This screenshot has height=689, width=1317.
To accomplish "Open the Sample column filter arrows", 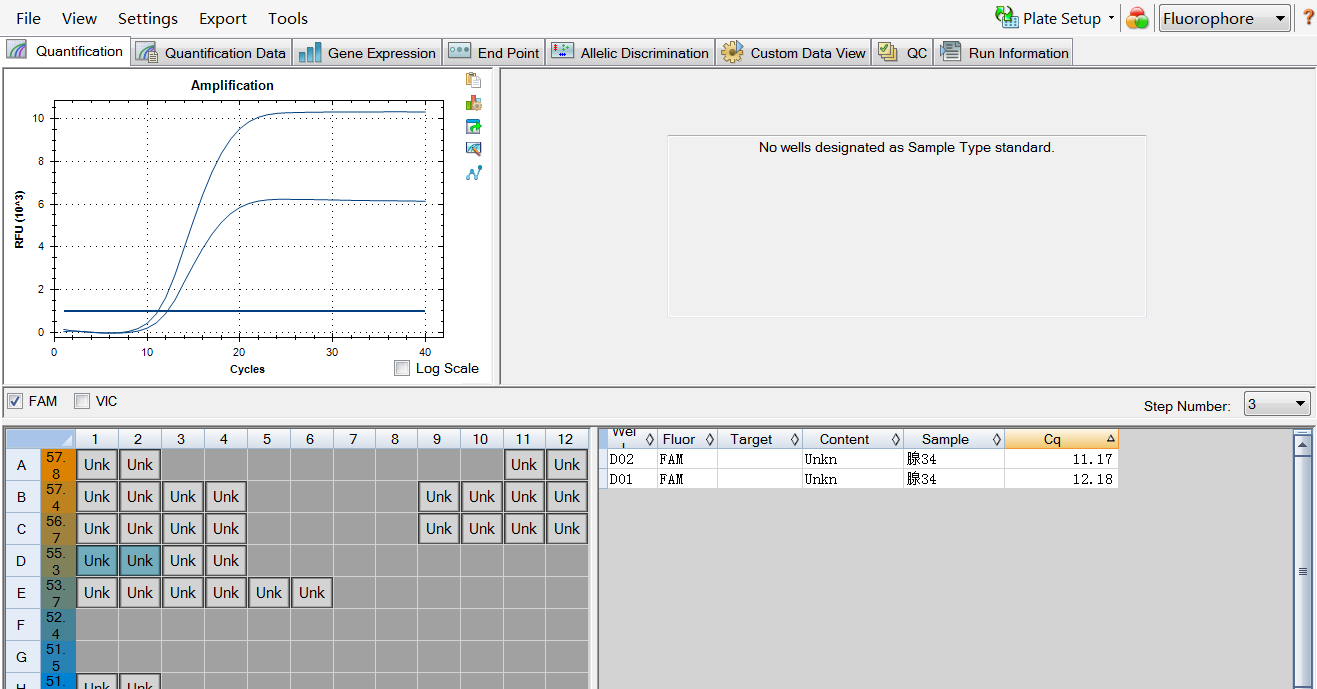I will (x=997, y=439).
